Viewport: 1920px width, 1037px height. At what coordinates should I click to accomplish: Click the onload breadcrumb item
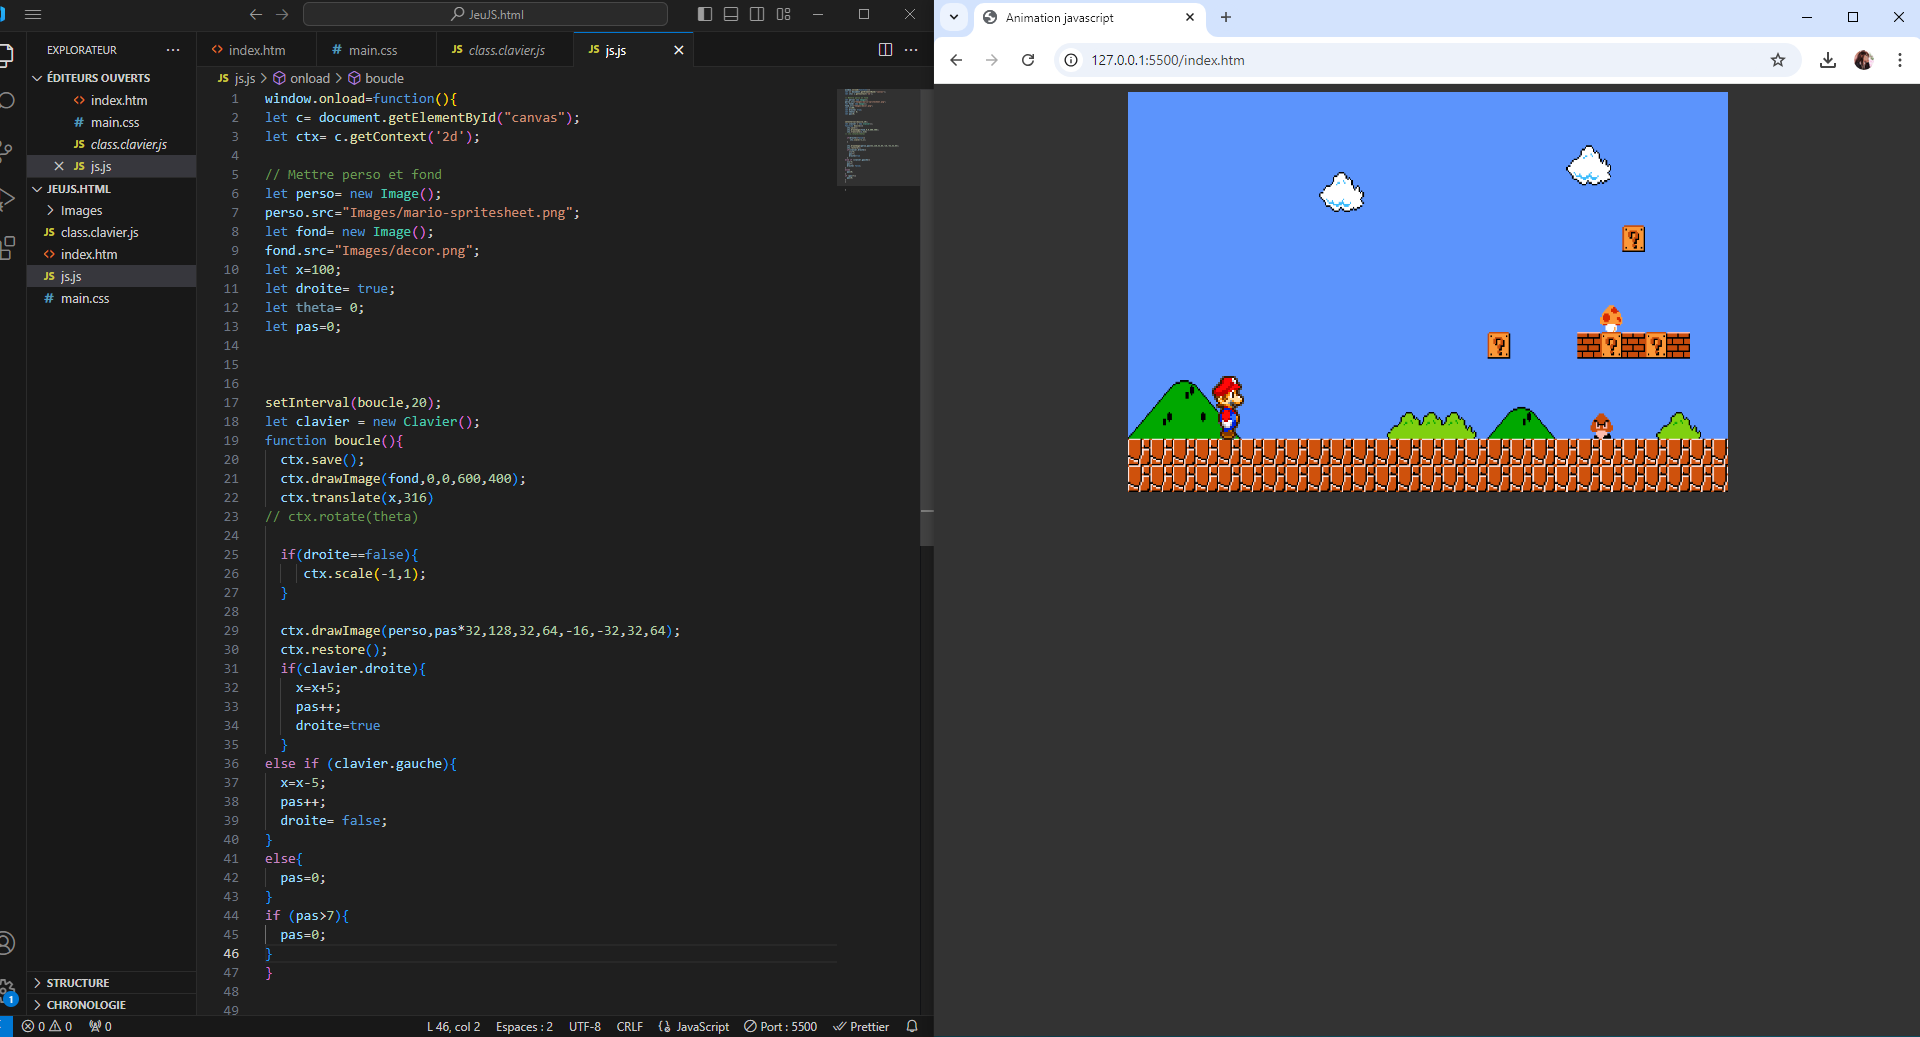(x=301, y=78)
